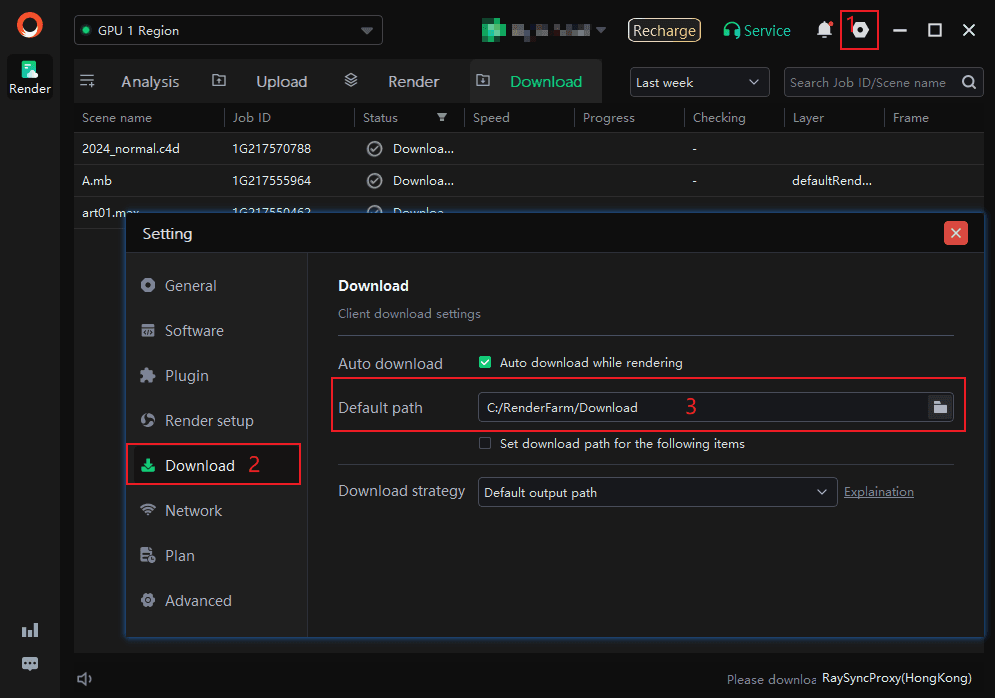Open the chat message icon in sidebar
The image size is (995, 698).
[x=30, y=663]
